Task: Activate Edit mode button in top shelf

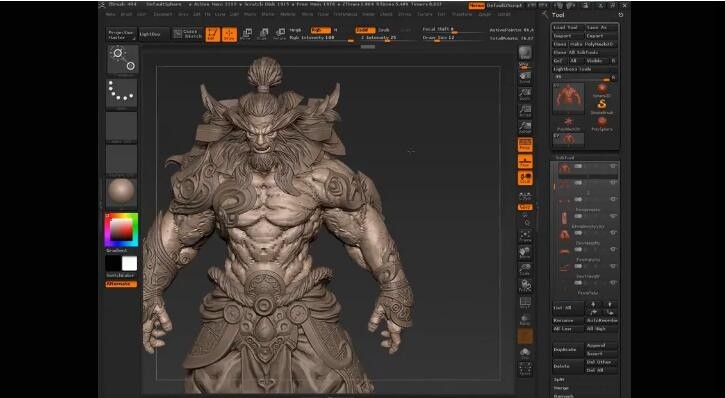Action: (213, 35)
